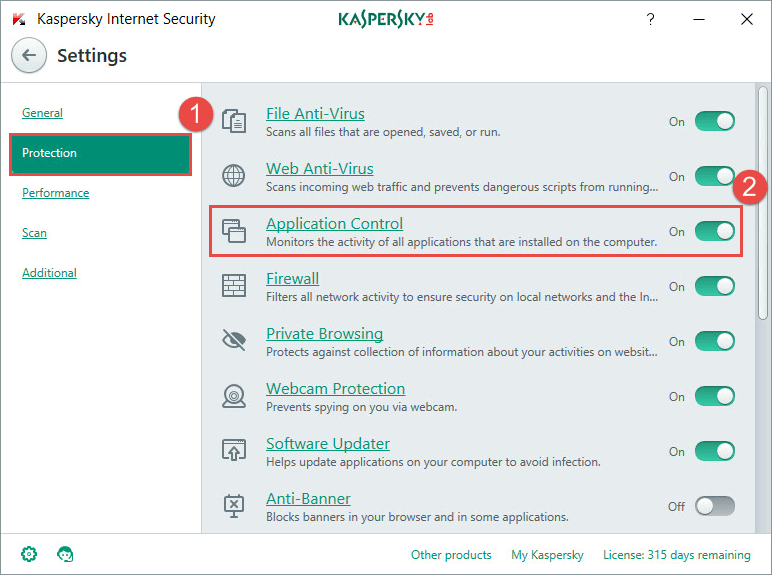Turn off Webcam Protection switch
Viewport: 772px width, 575px height.
point(714,396)
